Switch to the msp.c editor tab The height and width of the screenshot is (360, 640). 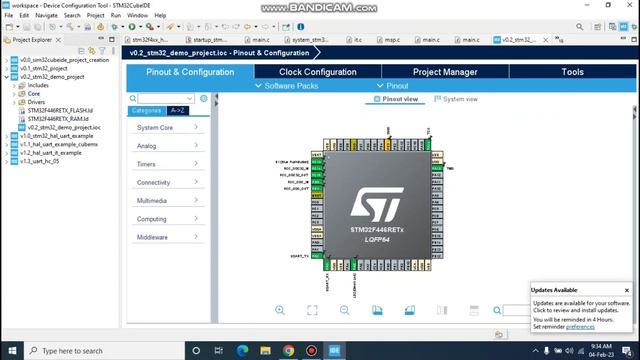[x=389, y=40]
